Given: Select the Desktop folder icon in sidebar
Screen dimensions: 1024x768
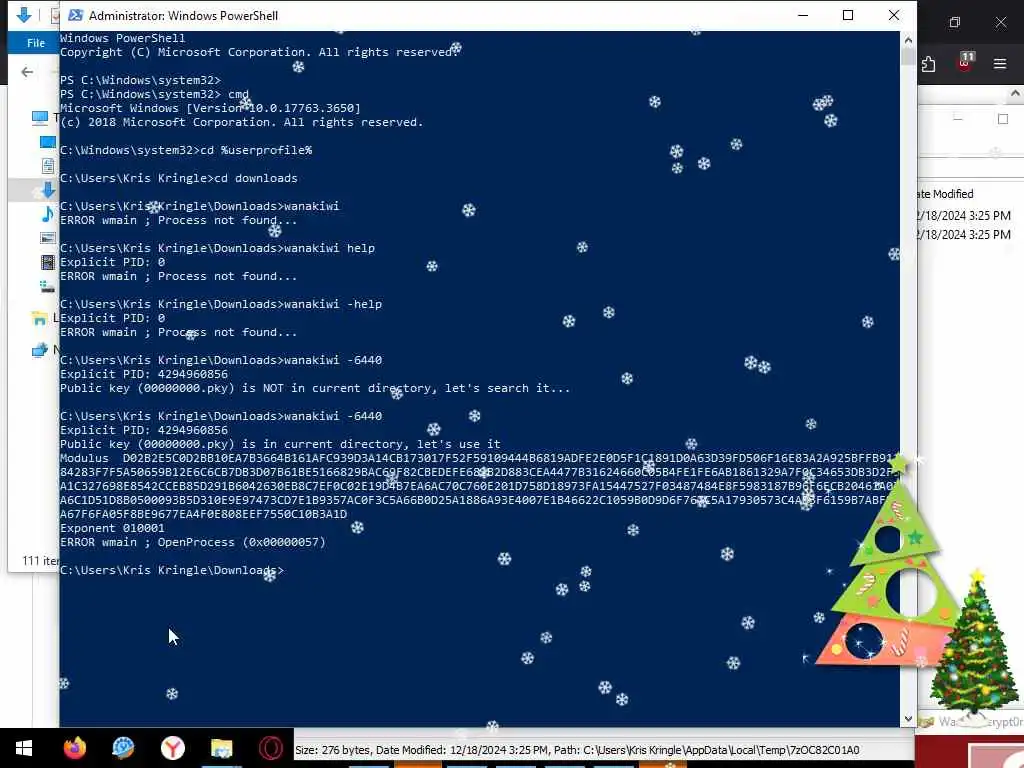Looking at the screenshot, I should tap(48, 142).
